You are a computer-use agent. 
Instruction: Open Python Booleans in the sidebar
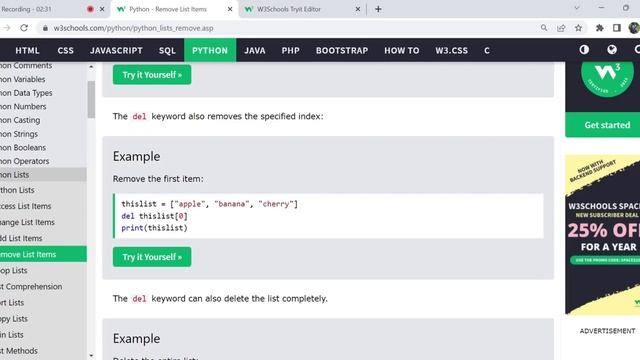(x=43, y=147)
